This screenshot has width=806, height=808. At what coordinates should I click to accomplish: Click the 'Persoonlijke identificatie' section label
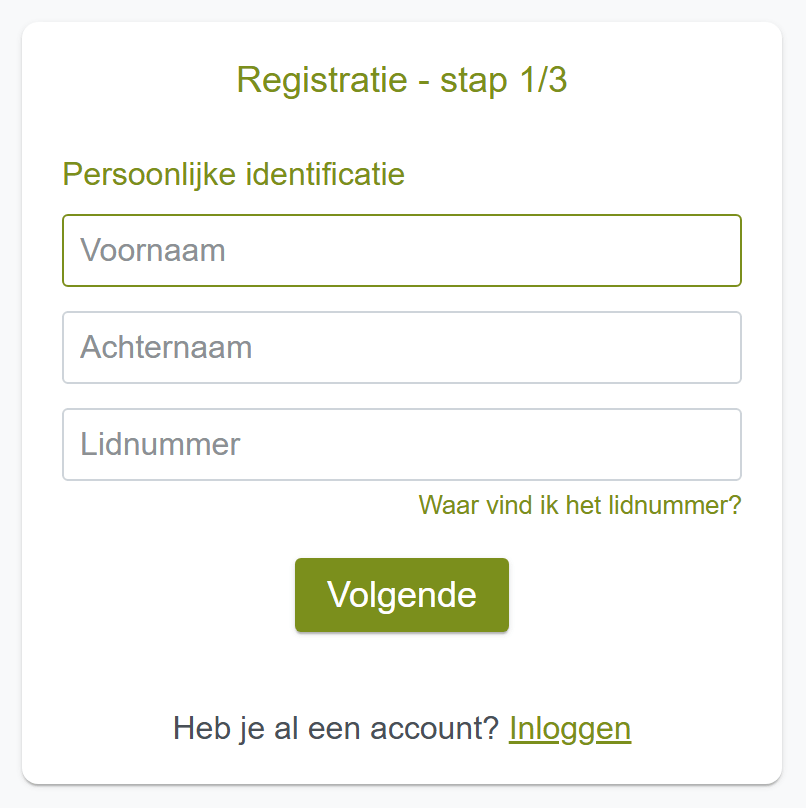pos(234,175)
